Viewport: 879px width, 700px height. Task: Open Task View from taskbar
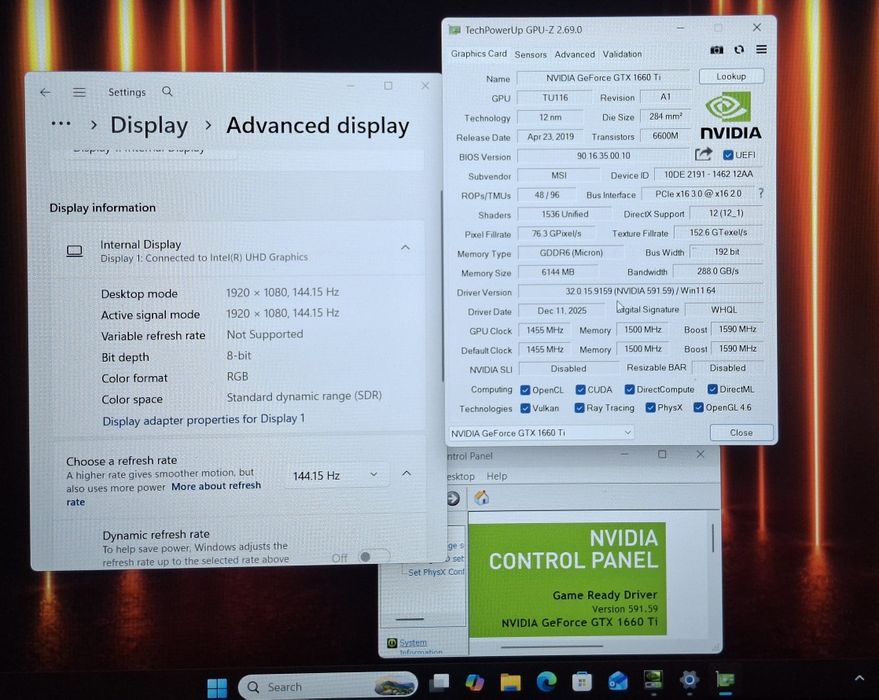pyautogui.click(x=439, y=683)
